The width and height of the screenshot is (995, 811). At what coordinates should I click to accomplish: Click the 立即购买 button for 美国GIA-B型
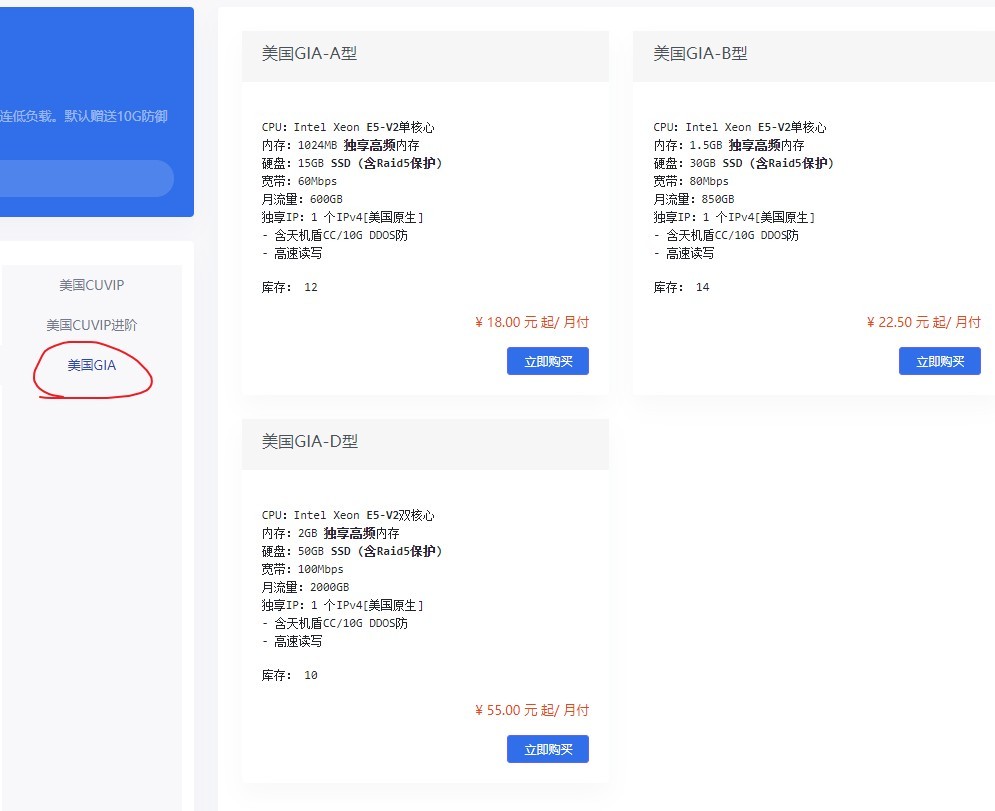click(939, 361)
